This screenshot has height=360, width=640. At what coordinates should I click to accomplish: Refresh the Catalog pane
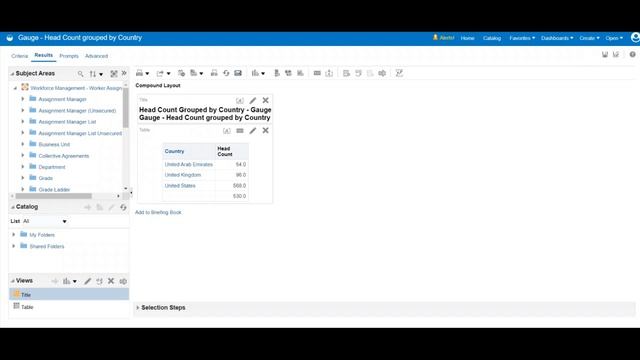tap(123, 207)
